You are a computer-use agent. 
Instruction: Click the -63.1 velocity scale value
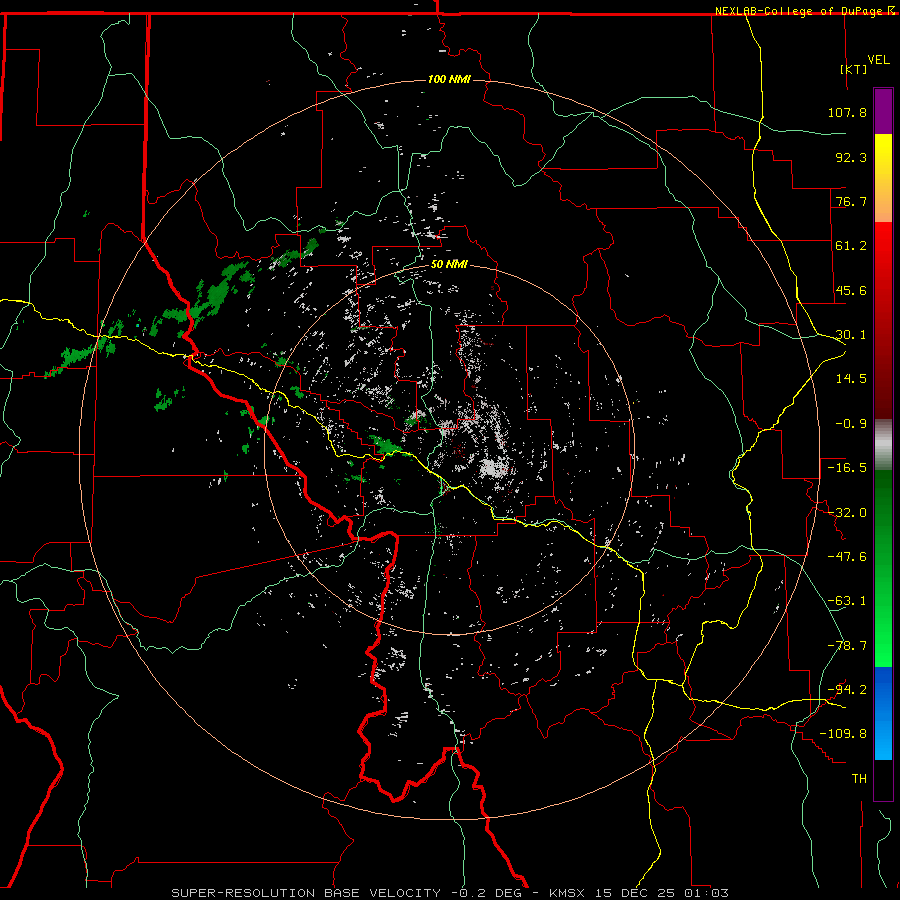point(847,601)
